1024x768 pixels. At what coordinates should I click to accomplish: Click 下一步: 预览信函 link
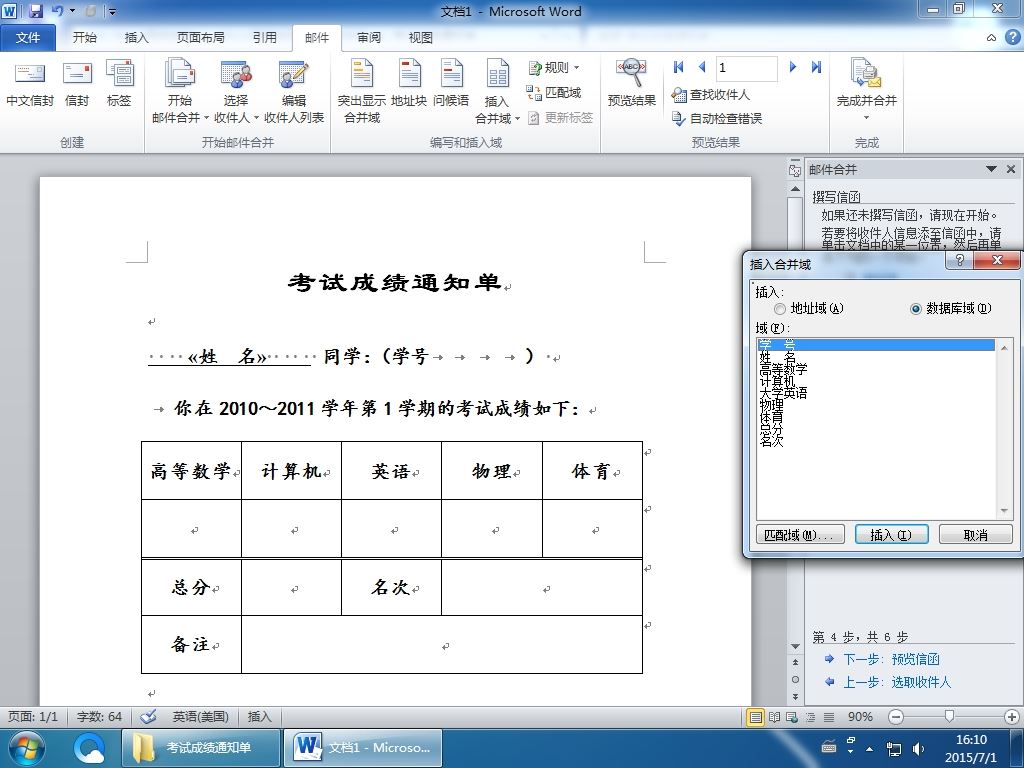(891, 659)
